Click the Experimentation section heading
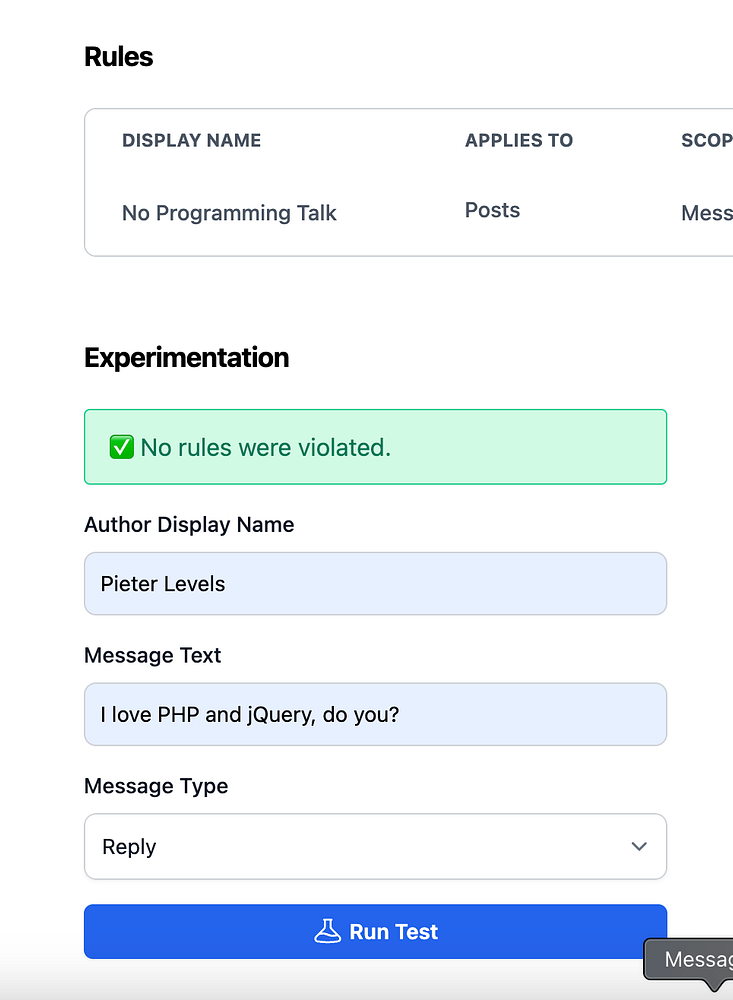The width and height of the screenshot is (733, 1000). (187, 358)
